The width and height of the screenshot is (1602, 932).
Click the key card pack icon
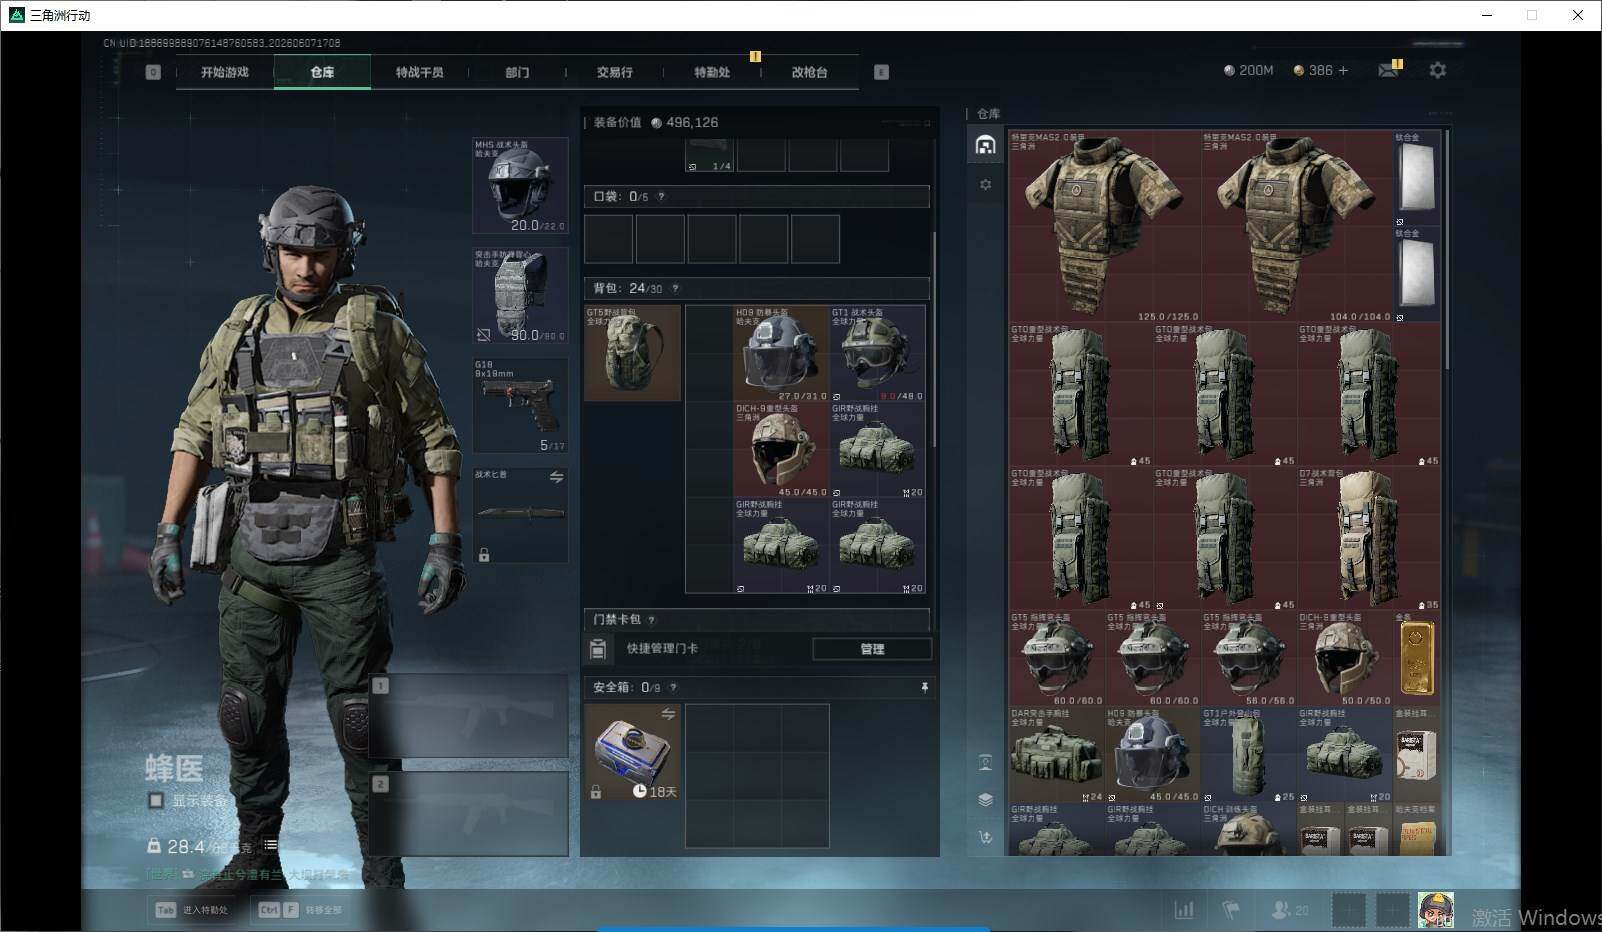pos(597,649)
